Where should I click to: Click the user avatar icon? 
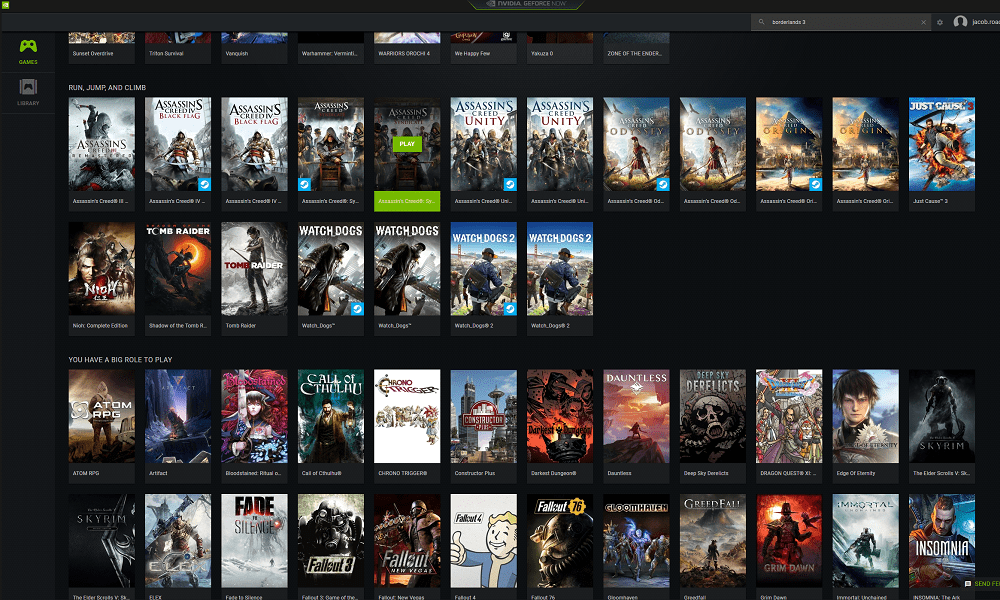(x=960, y=22)
